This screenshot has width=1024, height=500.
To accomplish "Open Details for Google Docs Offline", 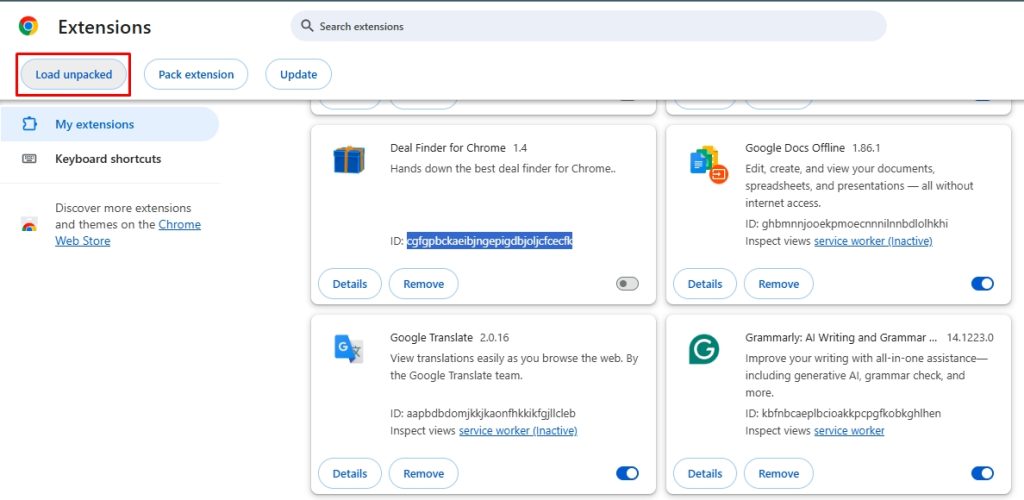I will (705, 284).
